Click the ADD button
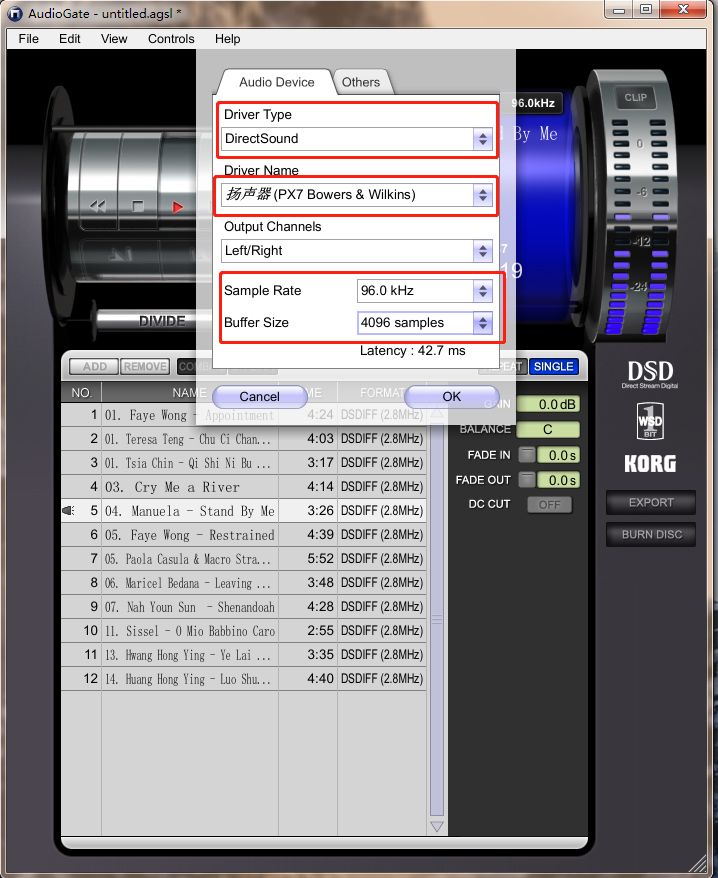 pos(94,367)
